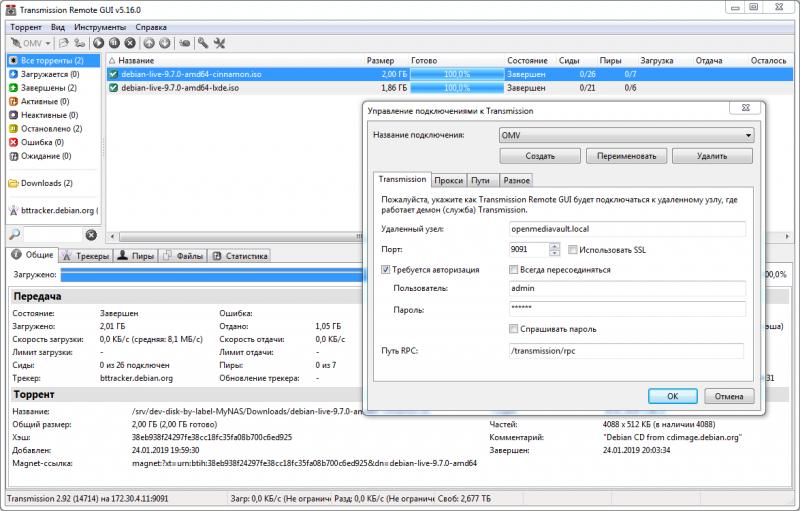The image size is (800, 511).
Task: Switch to the 'Разное' dialog tab
Action: pos(516,181)
